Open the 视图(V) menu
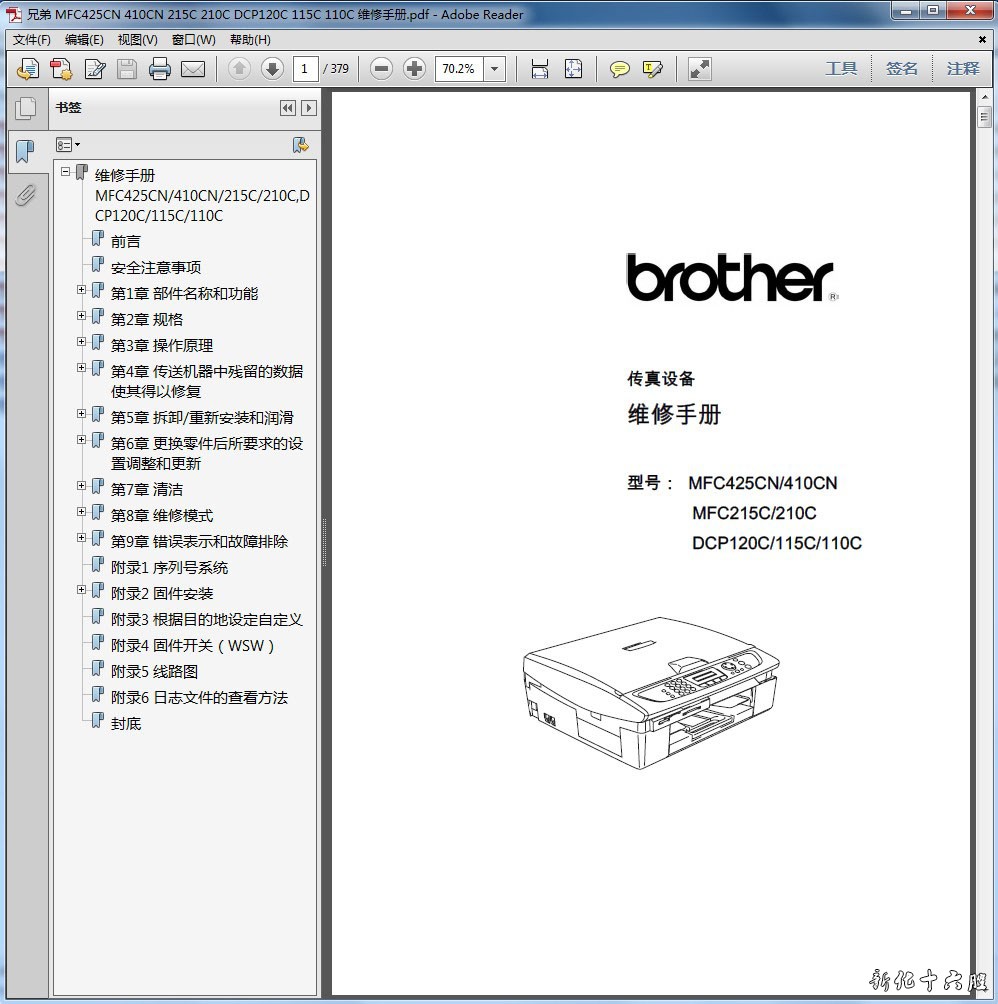The width and height of the screenshot is (998, 1004). click(137, 40)
